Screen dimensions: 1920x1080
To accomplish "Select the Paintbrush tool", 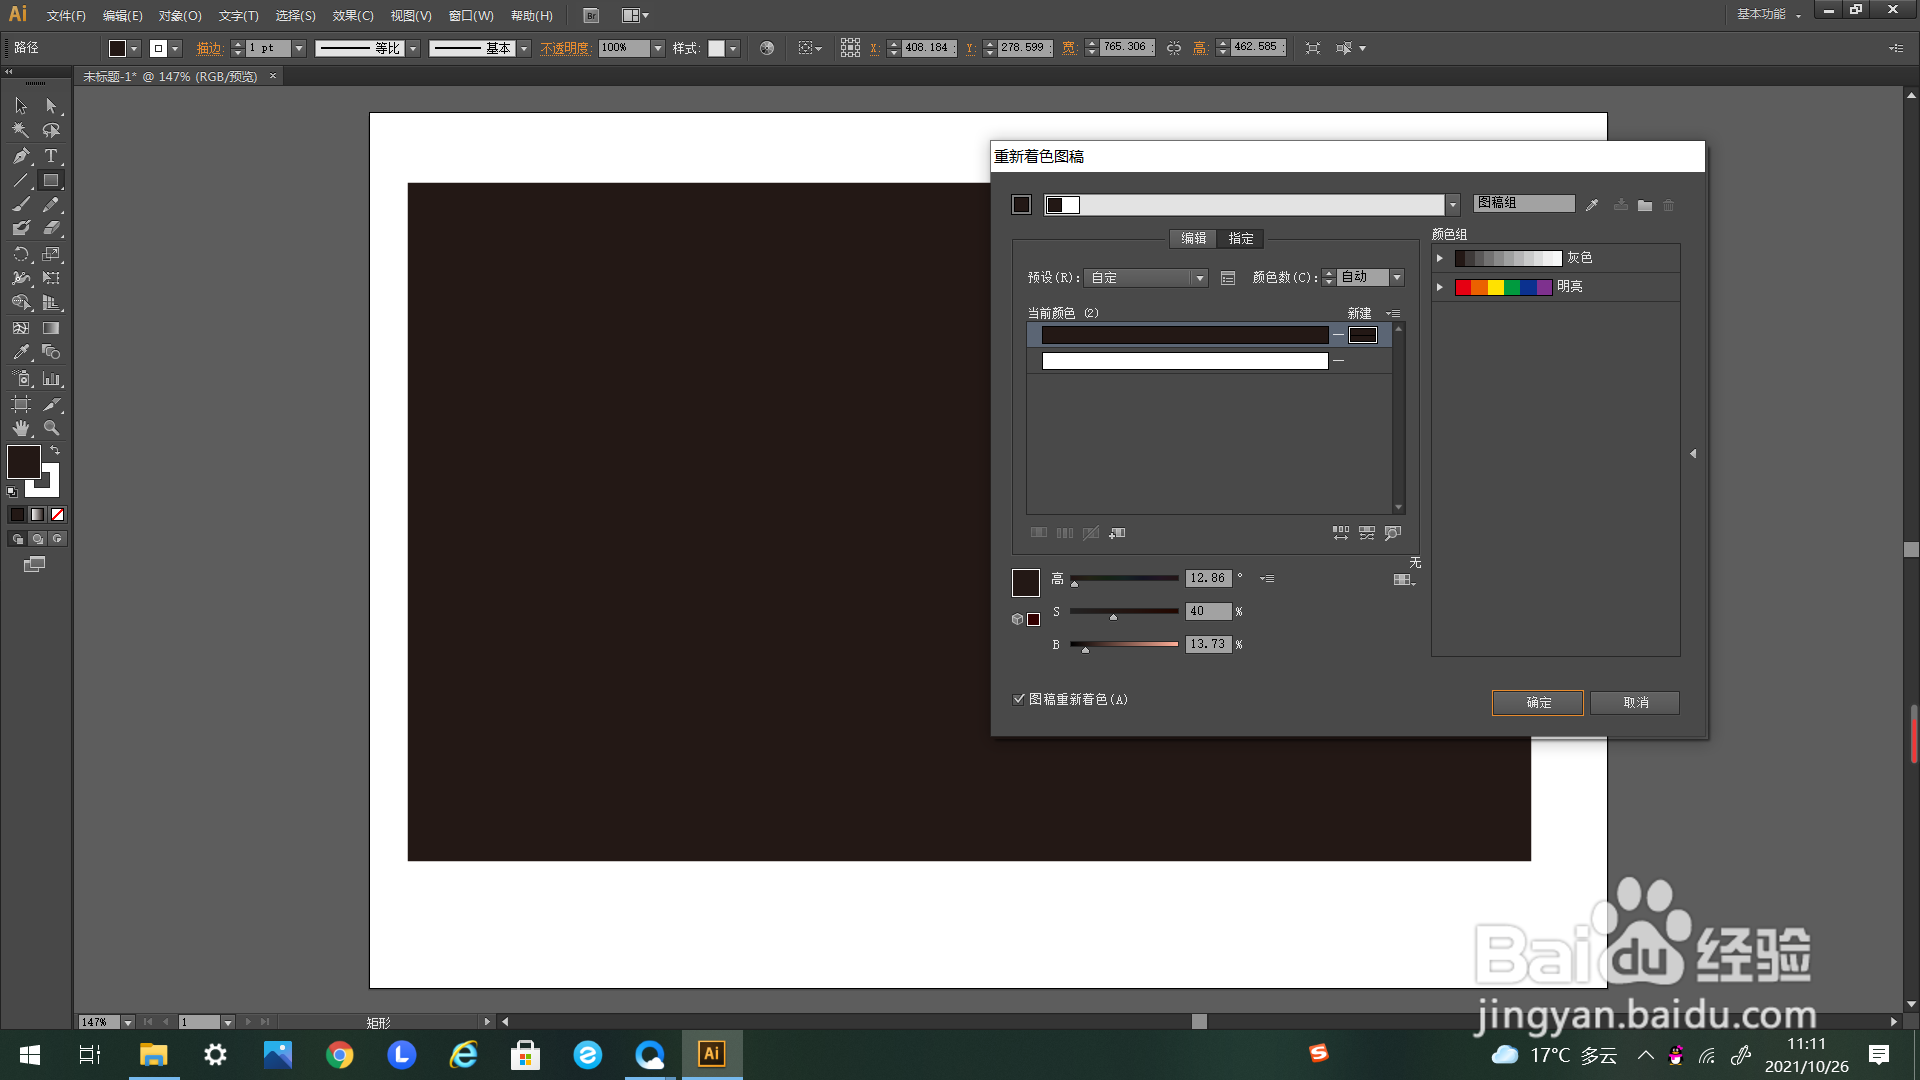I will (x=21, y=205).
